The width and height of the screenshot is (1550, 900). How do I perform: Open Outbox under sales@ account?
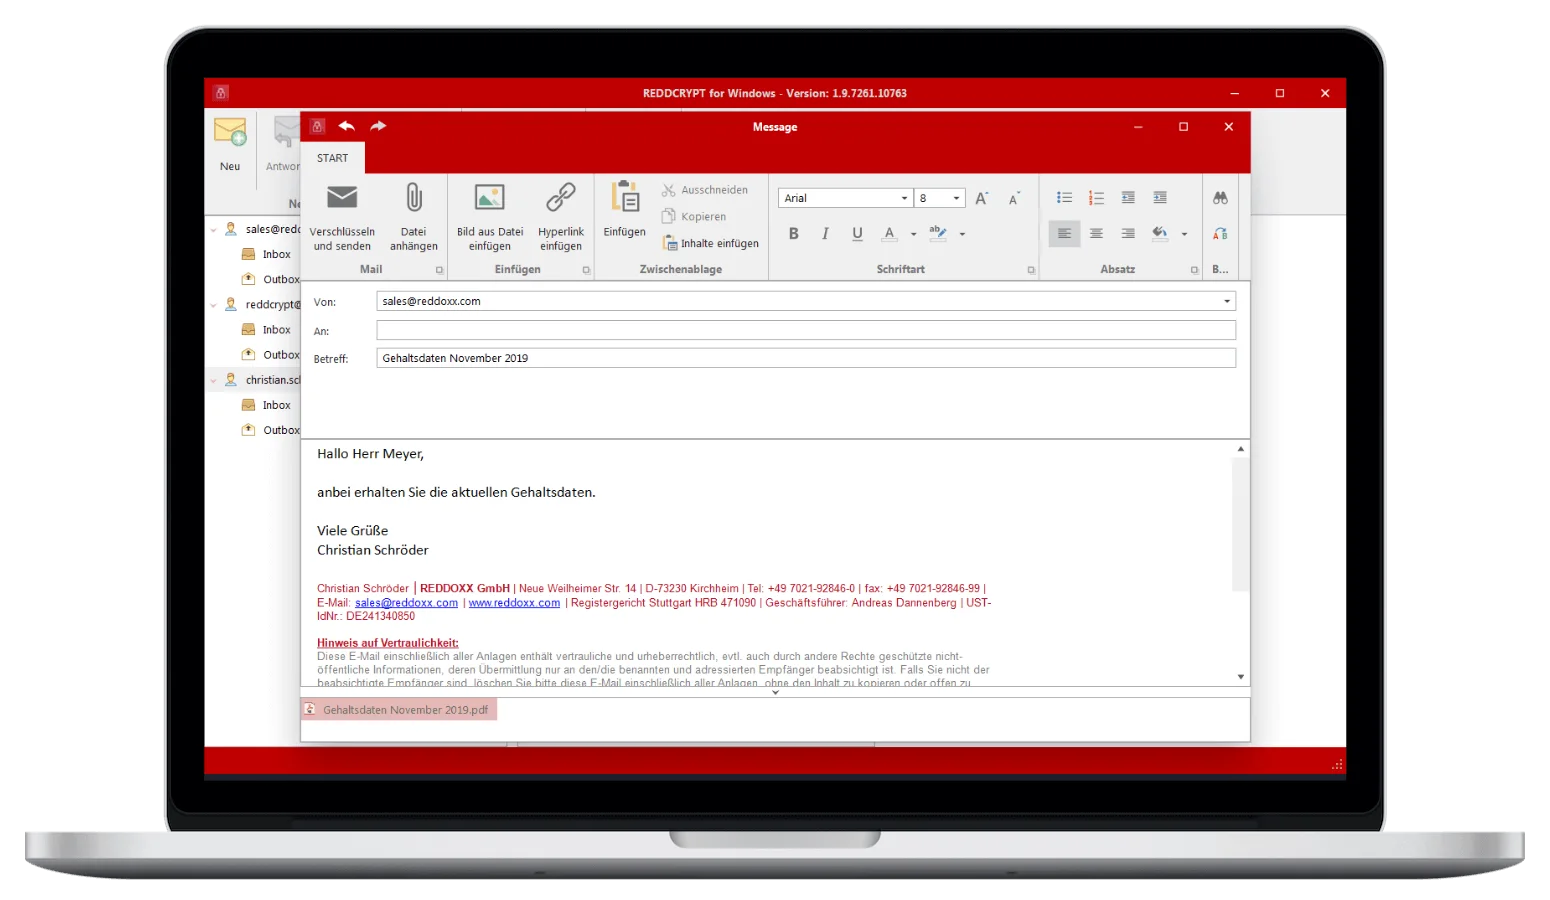(x=270, y=280)
